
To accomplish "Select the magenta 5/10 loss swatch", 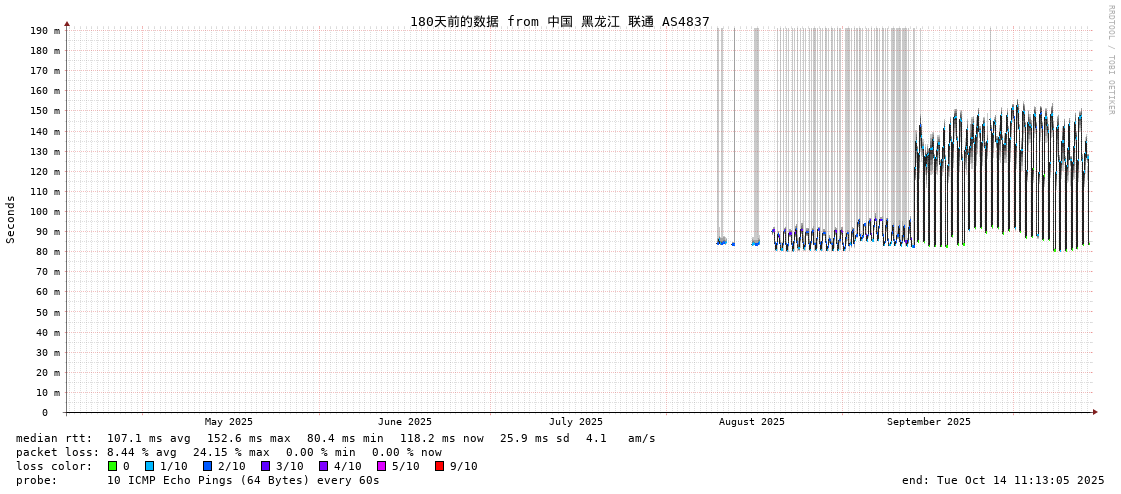I will pyautogui.click(x=381, y=466).
